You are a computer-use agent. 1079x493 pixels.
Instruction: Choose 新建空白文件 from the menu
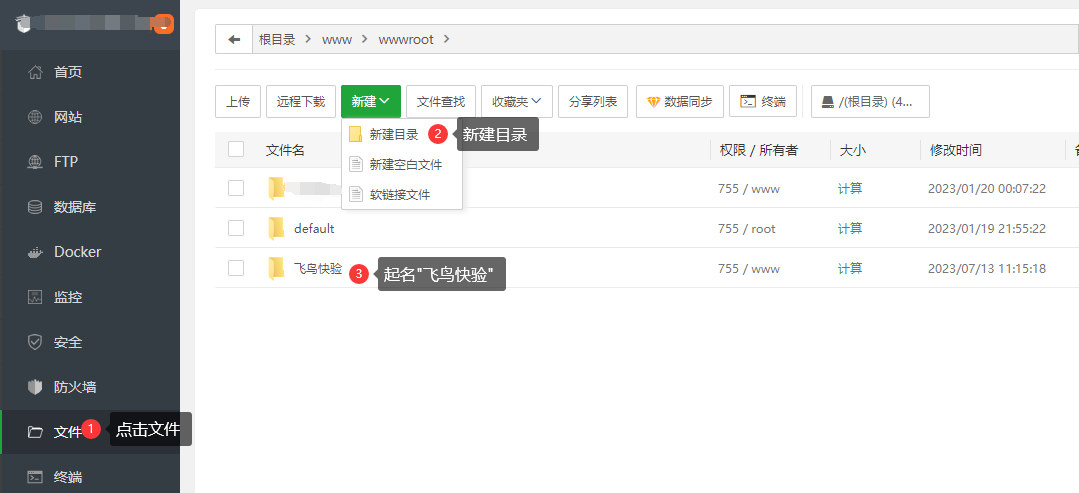[405, 164]
